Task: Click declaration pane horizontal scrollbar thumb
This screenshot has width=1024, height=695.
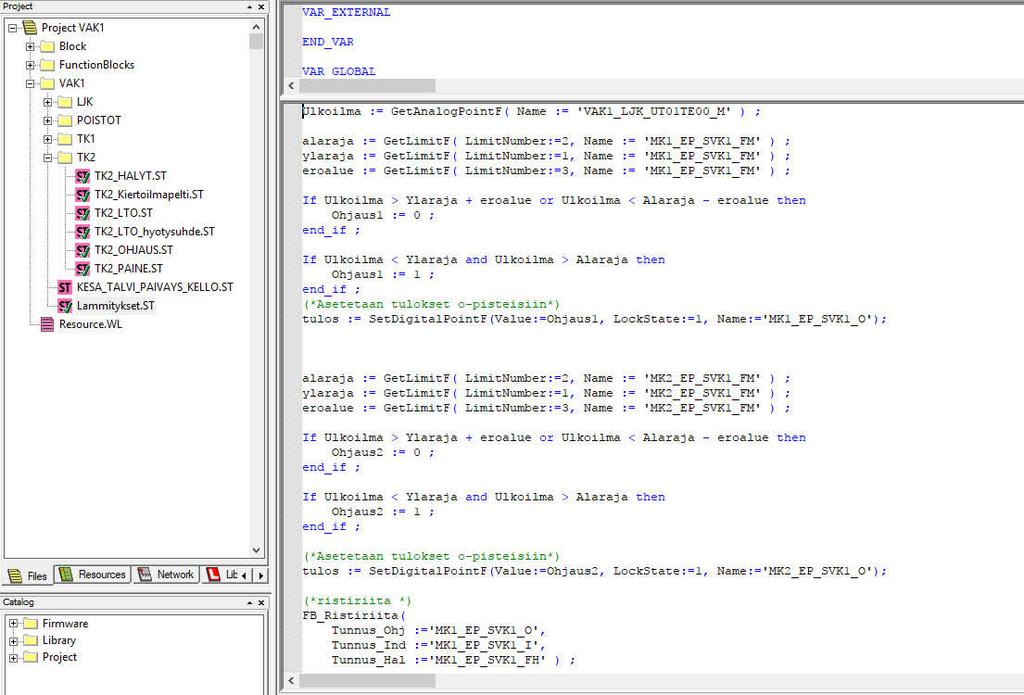Action: pyautogui.click(x=367, y=86)
